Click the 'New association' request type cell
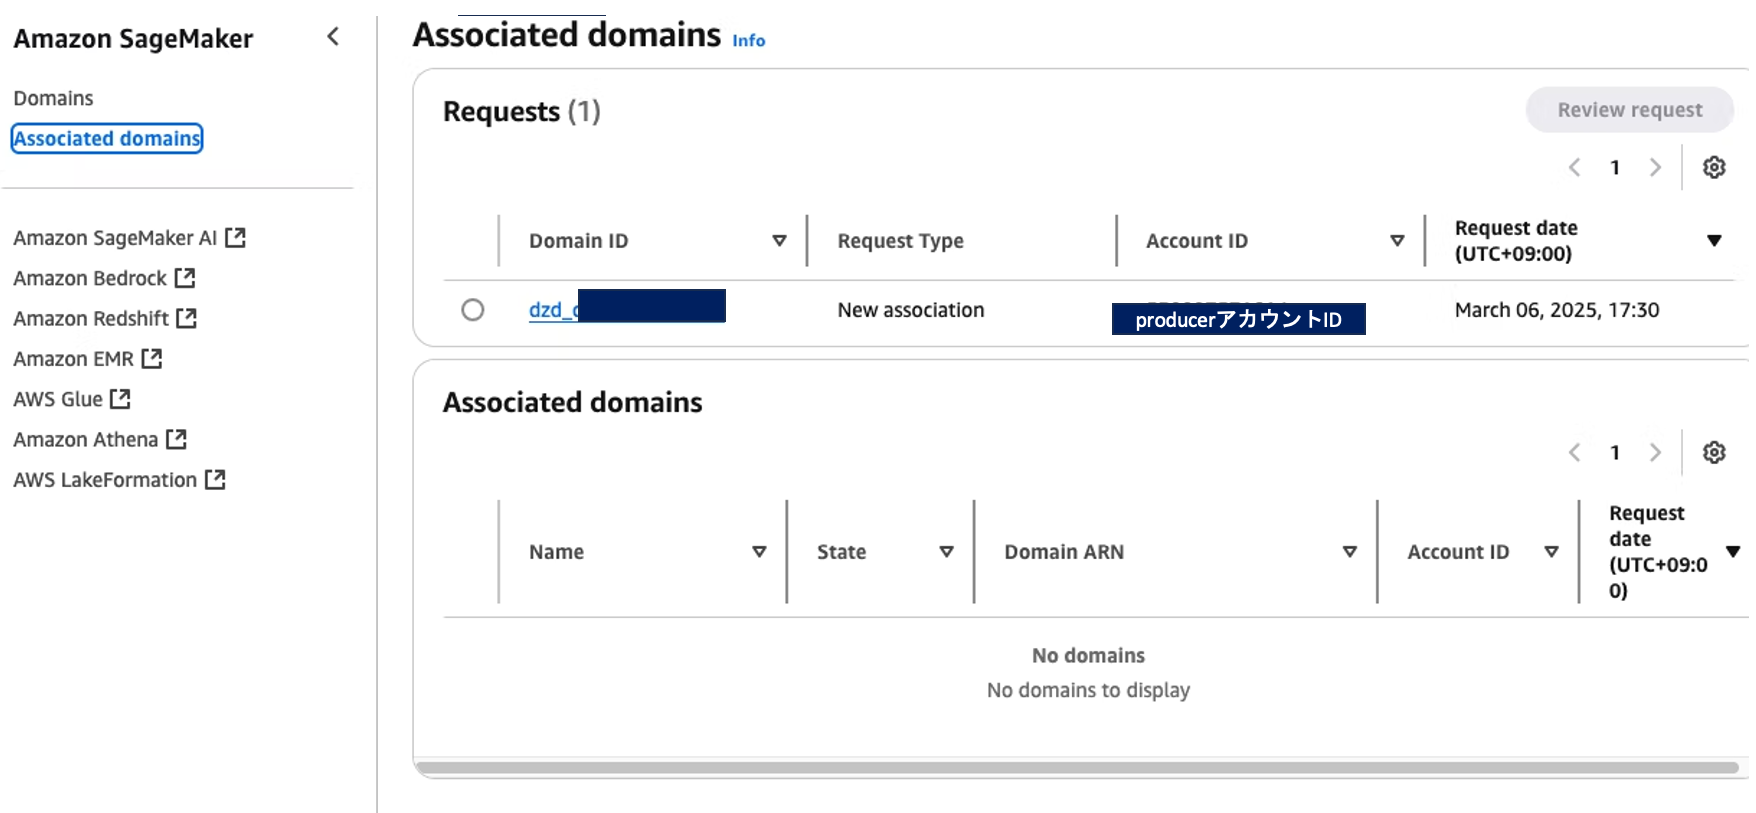1756x813 pixels. click(x=911, y=310)
